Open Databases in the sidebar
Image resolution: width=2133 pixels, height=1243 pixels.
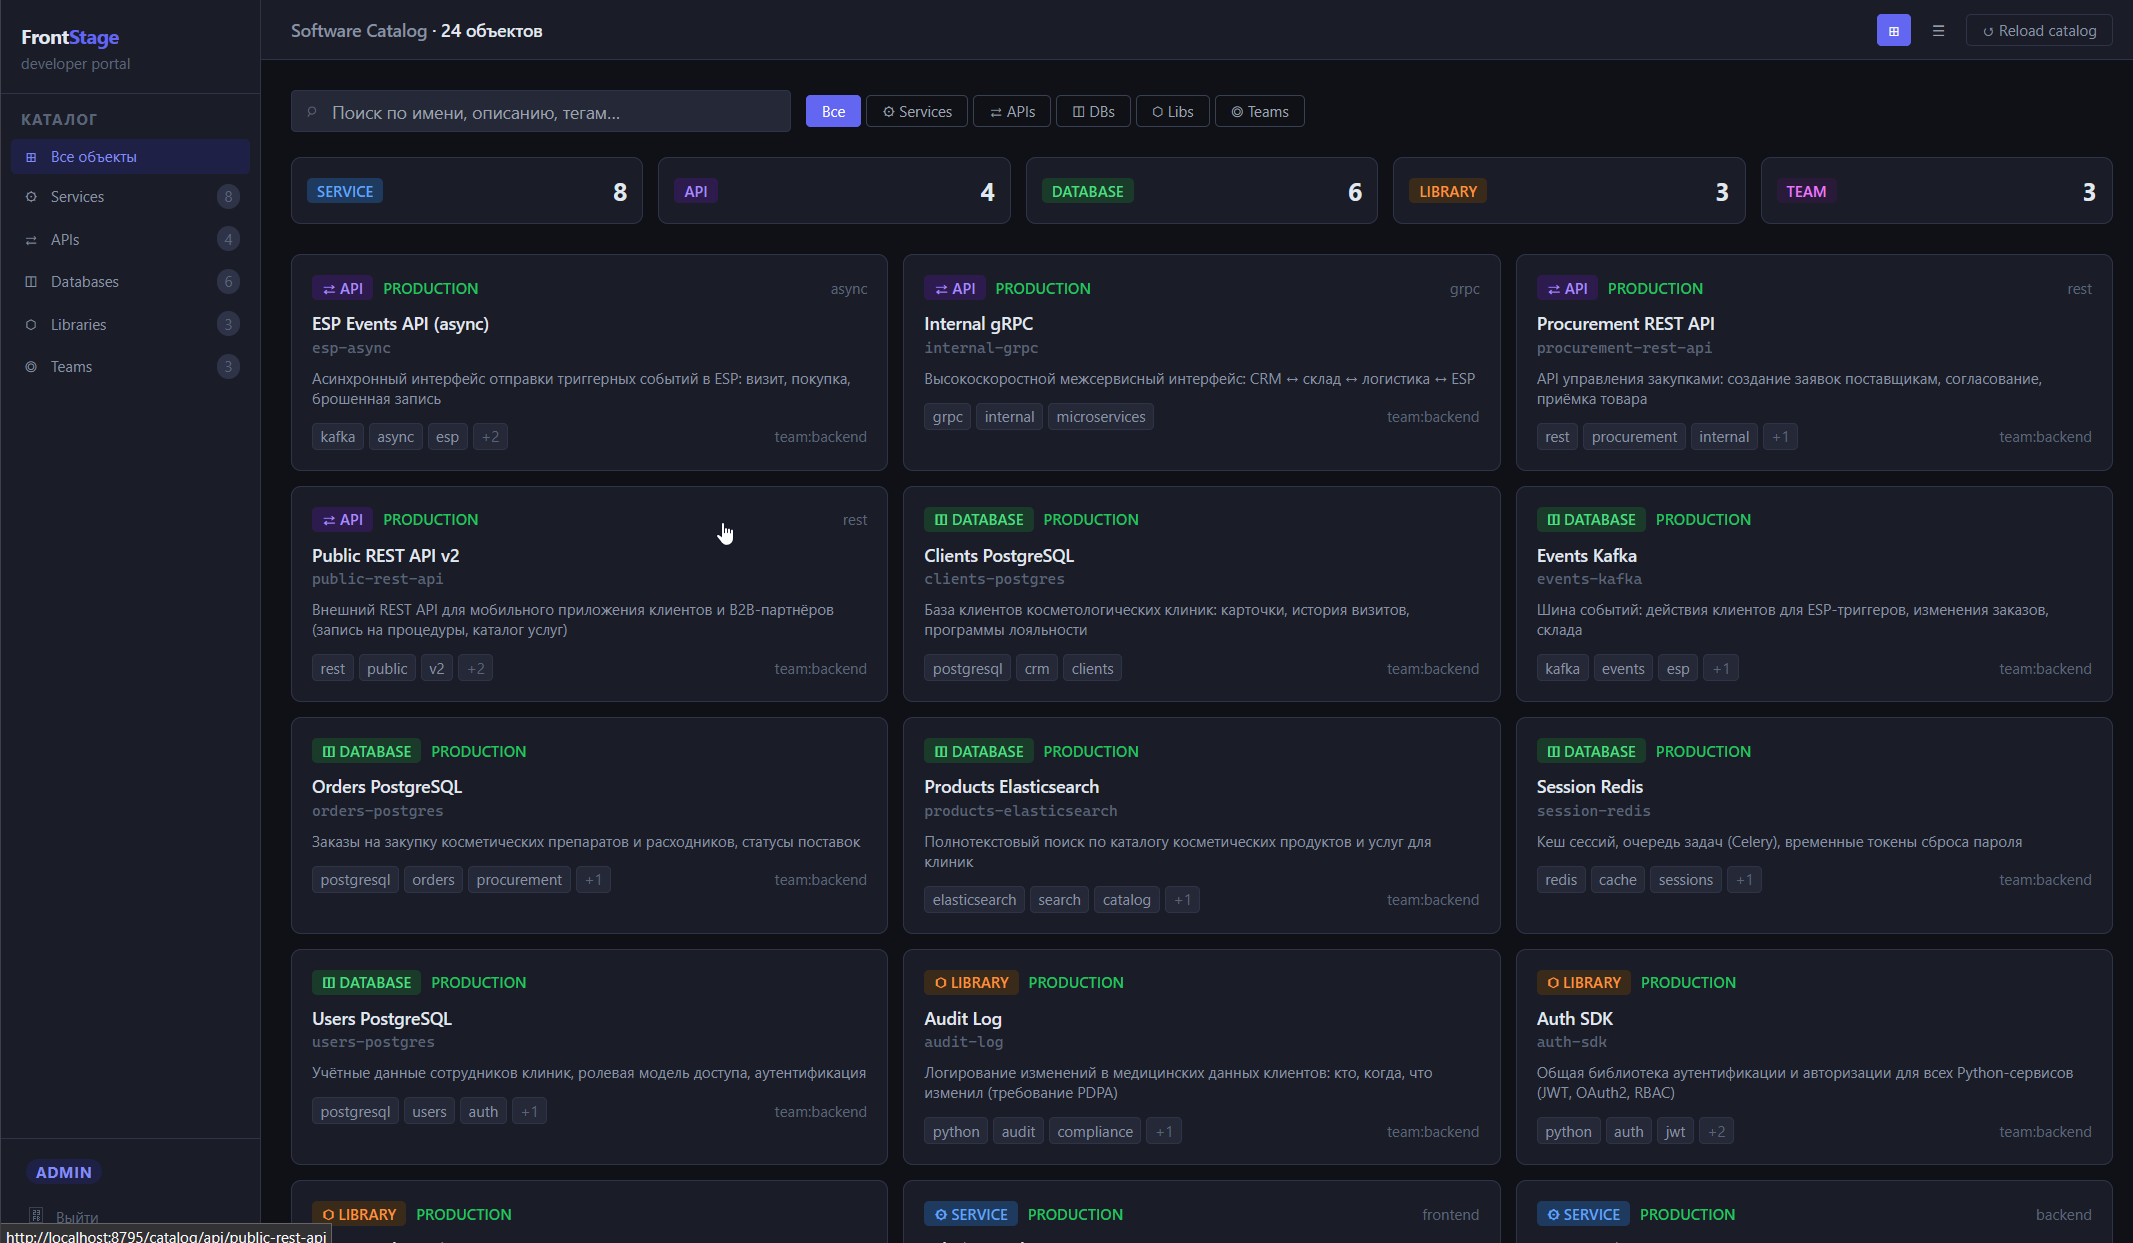(85, 282)
